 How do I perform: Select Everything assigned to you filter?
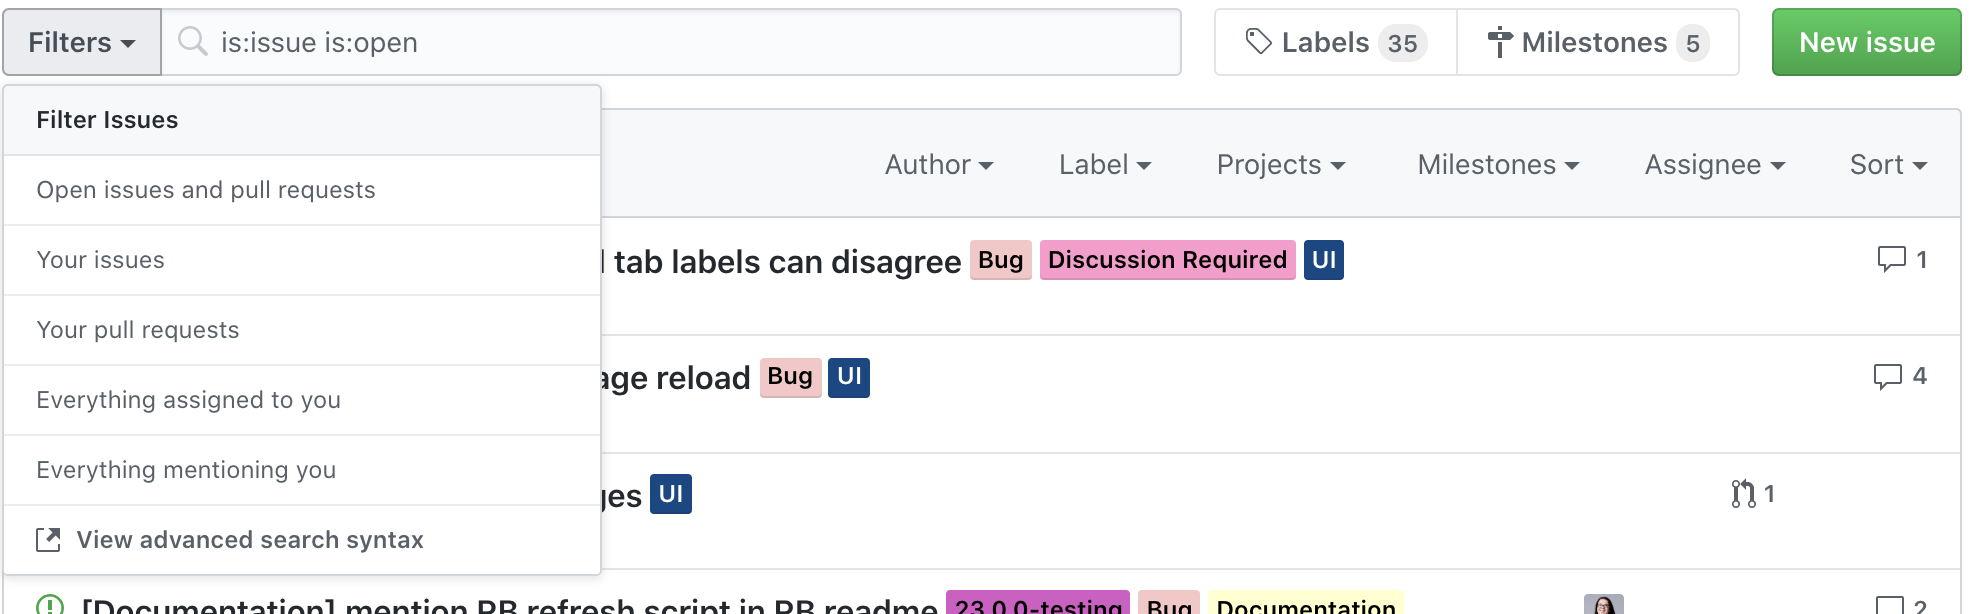[302, 400]
